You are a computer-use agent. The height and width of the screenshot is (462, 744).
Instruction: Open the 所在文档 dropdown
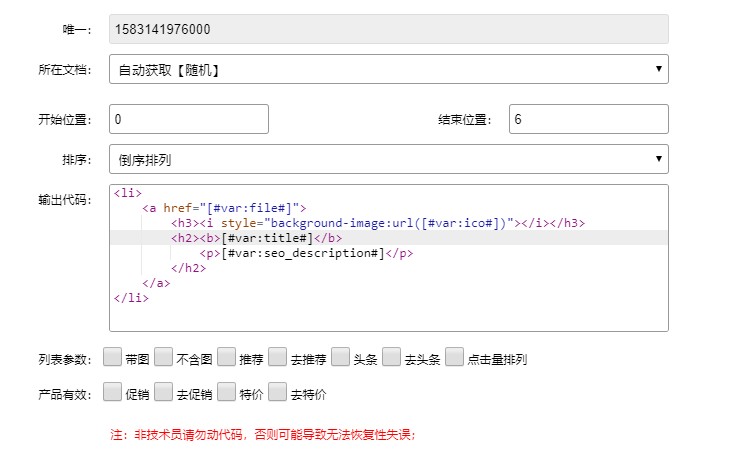click(389, 69)
